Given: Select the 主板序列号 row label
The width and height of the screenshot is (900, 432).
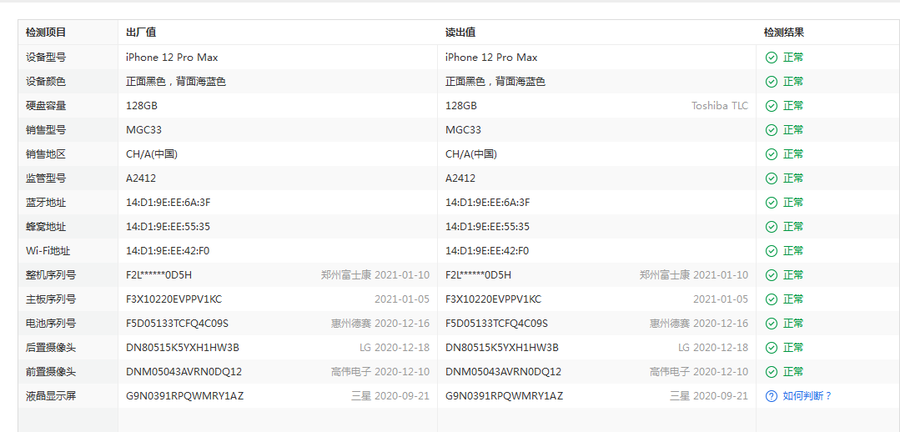Looking at the screenshot, I should (51, 299).
